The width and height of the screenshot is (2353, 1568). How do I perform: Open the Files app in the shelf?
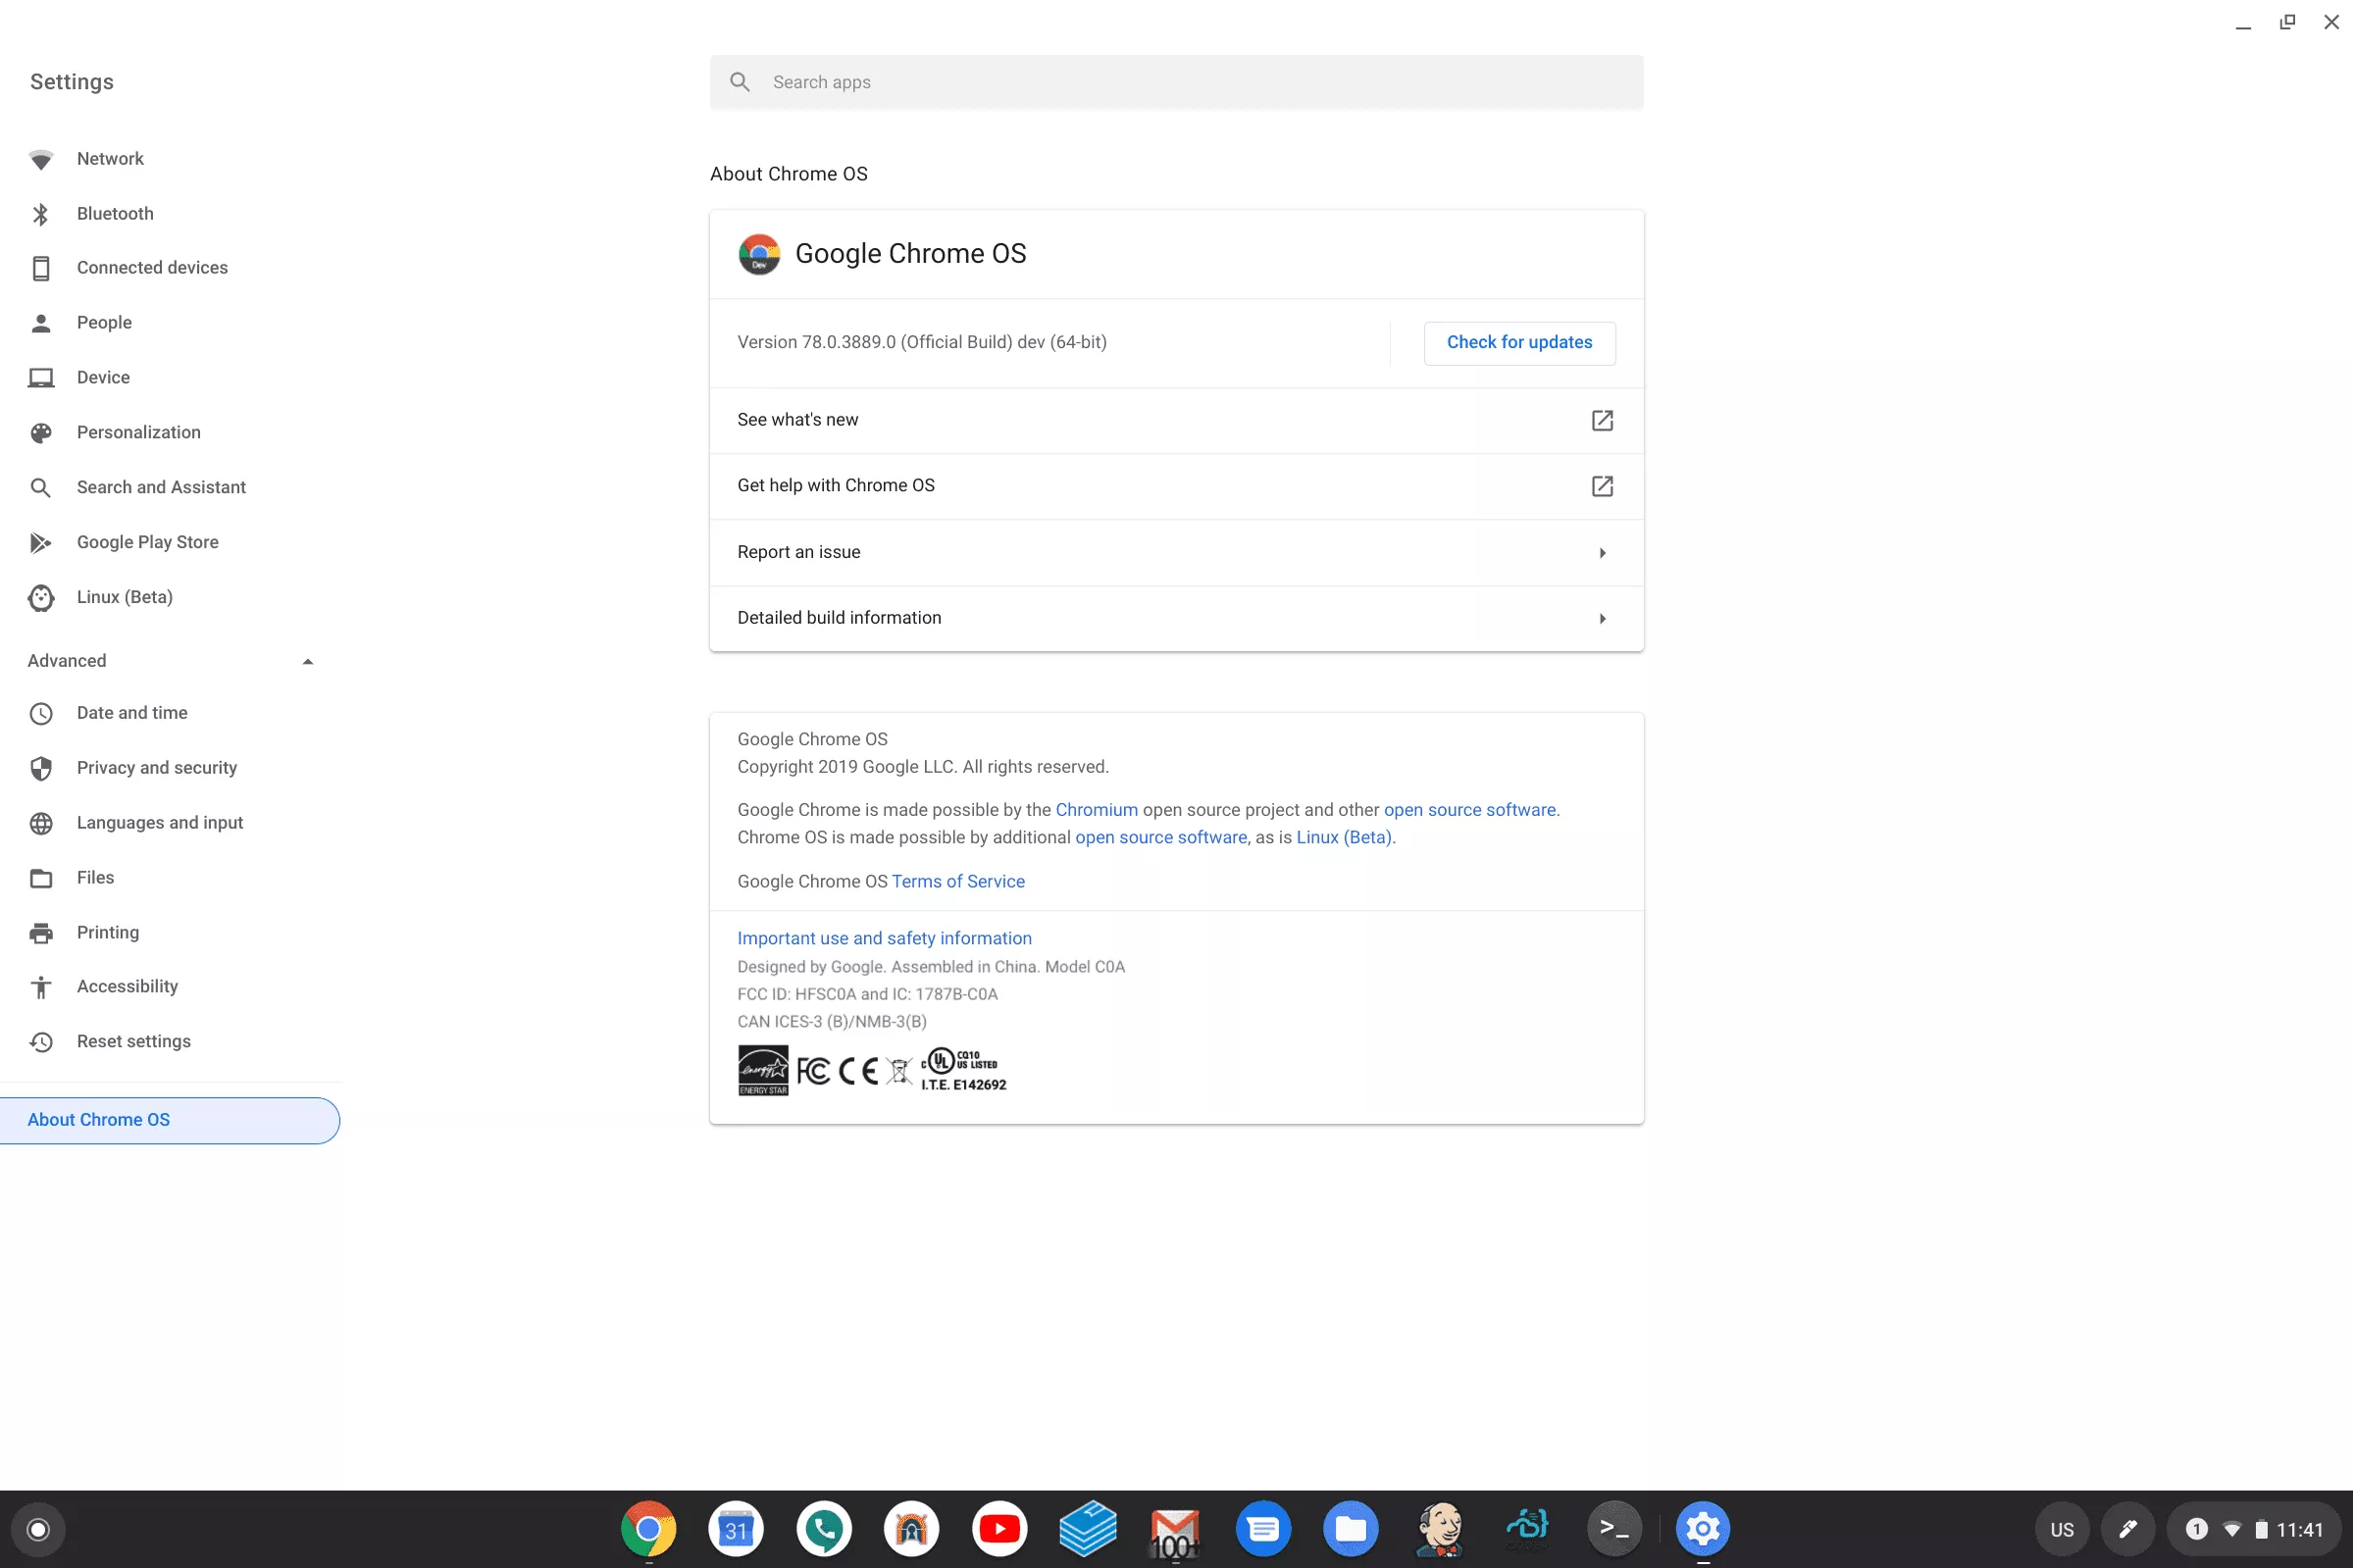[x=1350, y=1529]
